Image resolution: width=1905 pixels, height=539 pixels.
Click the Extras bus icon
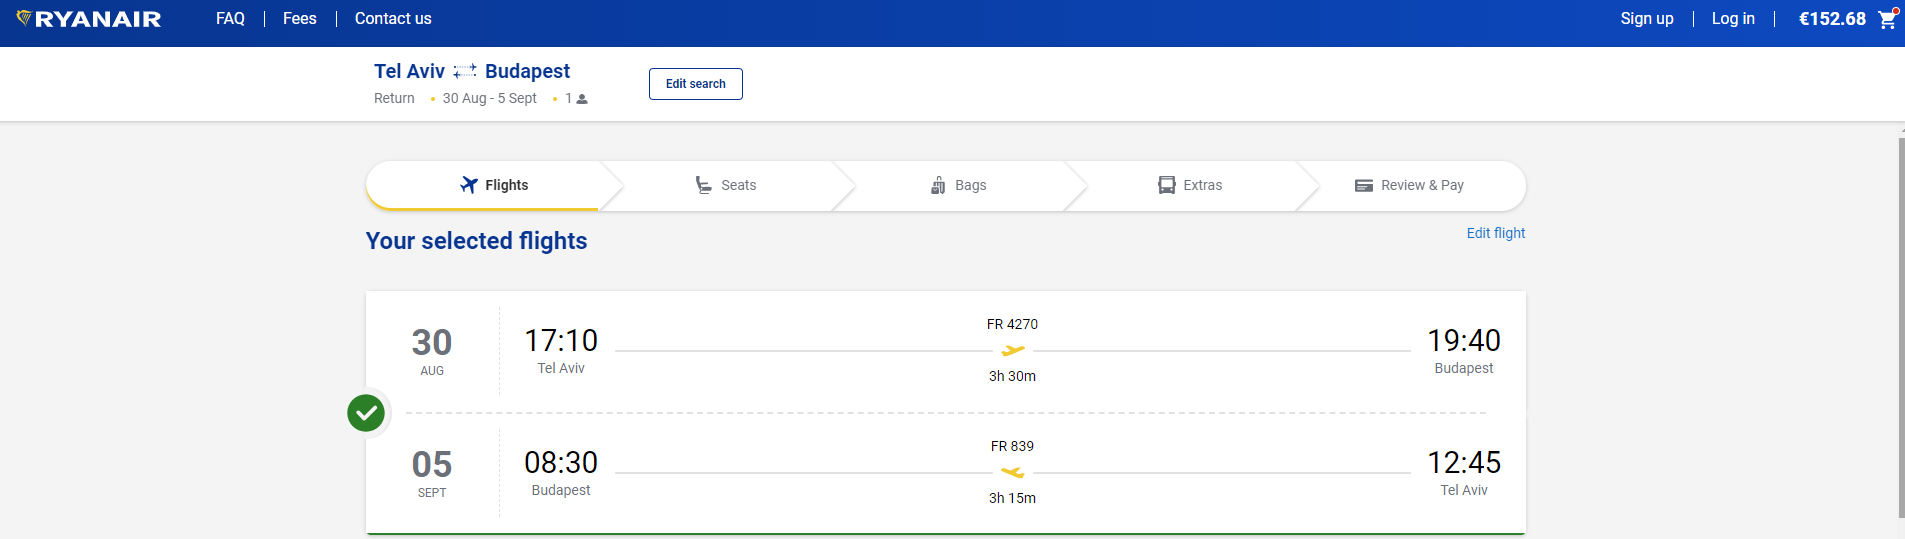[1167, 185]
